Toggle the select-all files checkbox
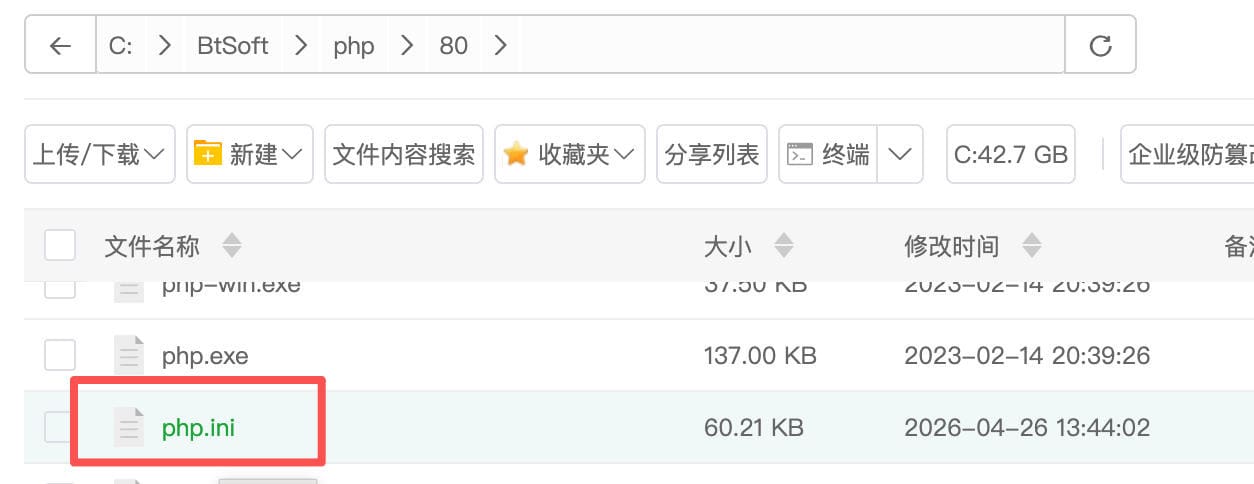The width and height of the screenshot is (1254, 484). pos(60,246)
